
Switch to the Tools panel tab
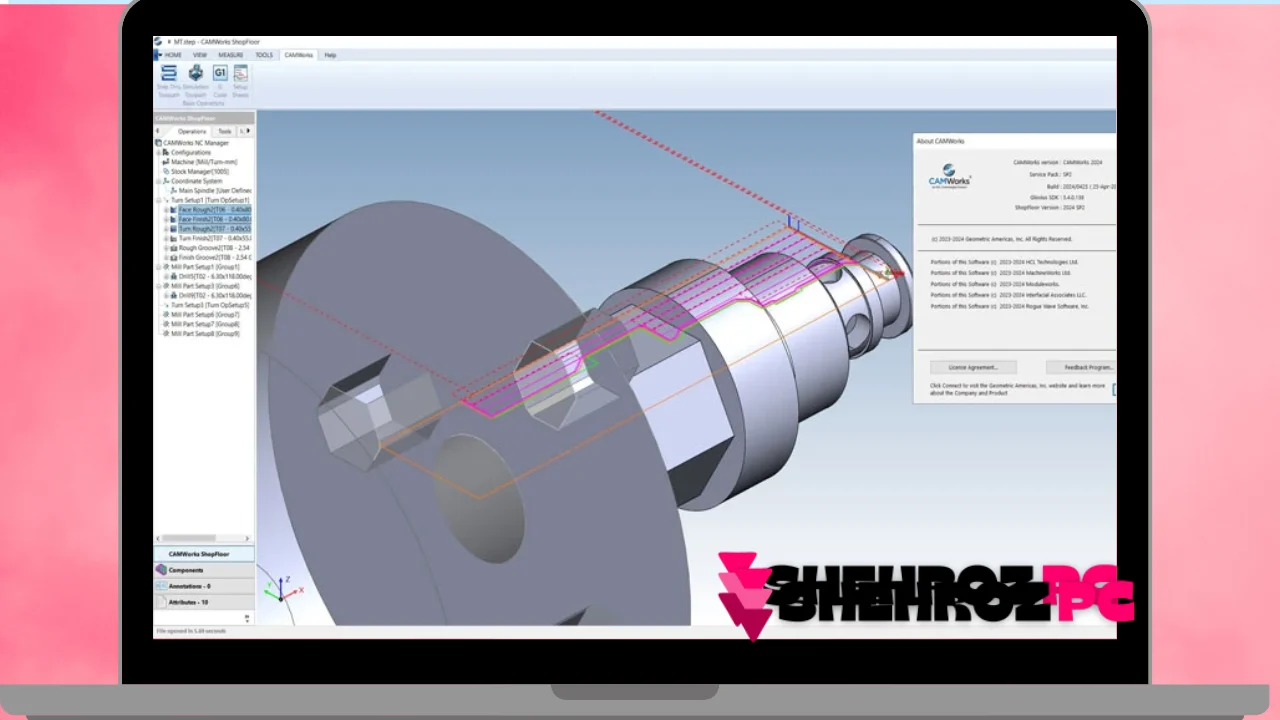click(225, 131)
